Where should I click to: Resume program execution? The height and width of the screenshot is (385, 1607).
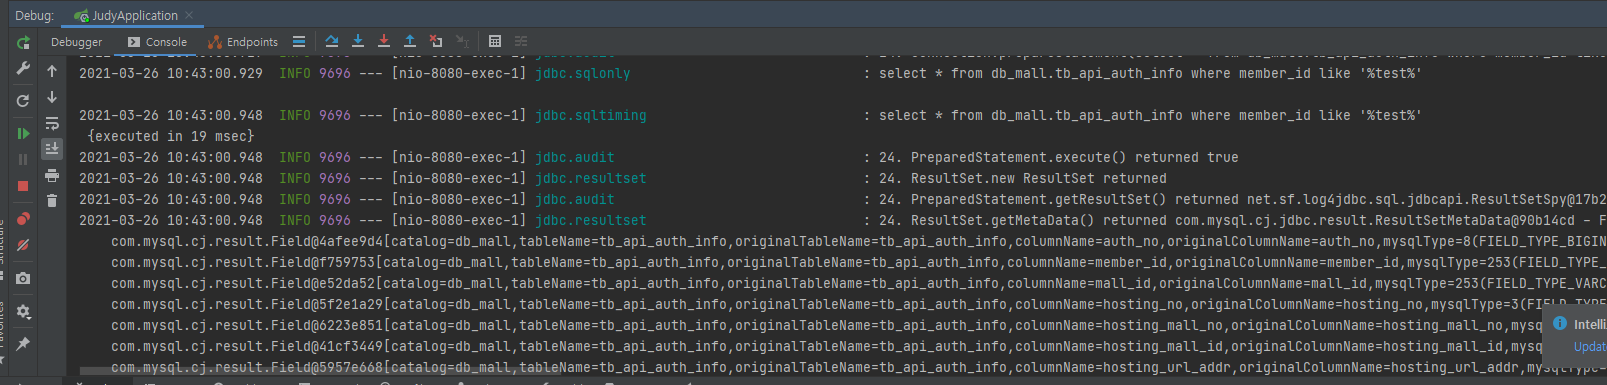23,133
